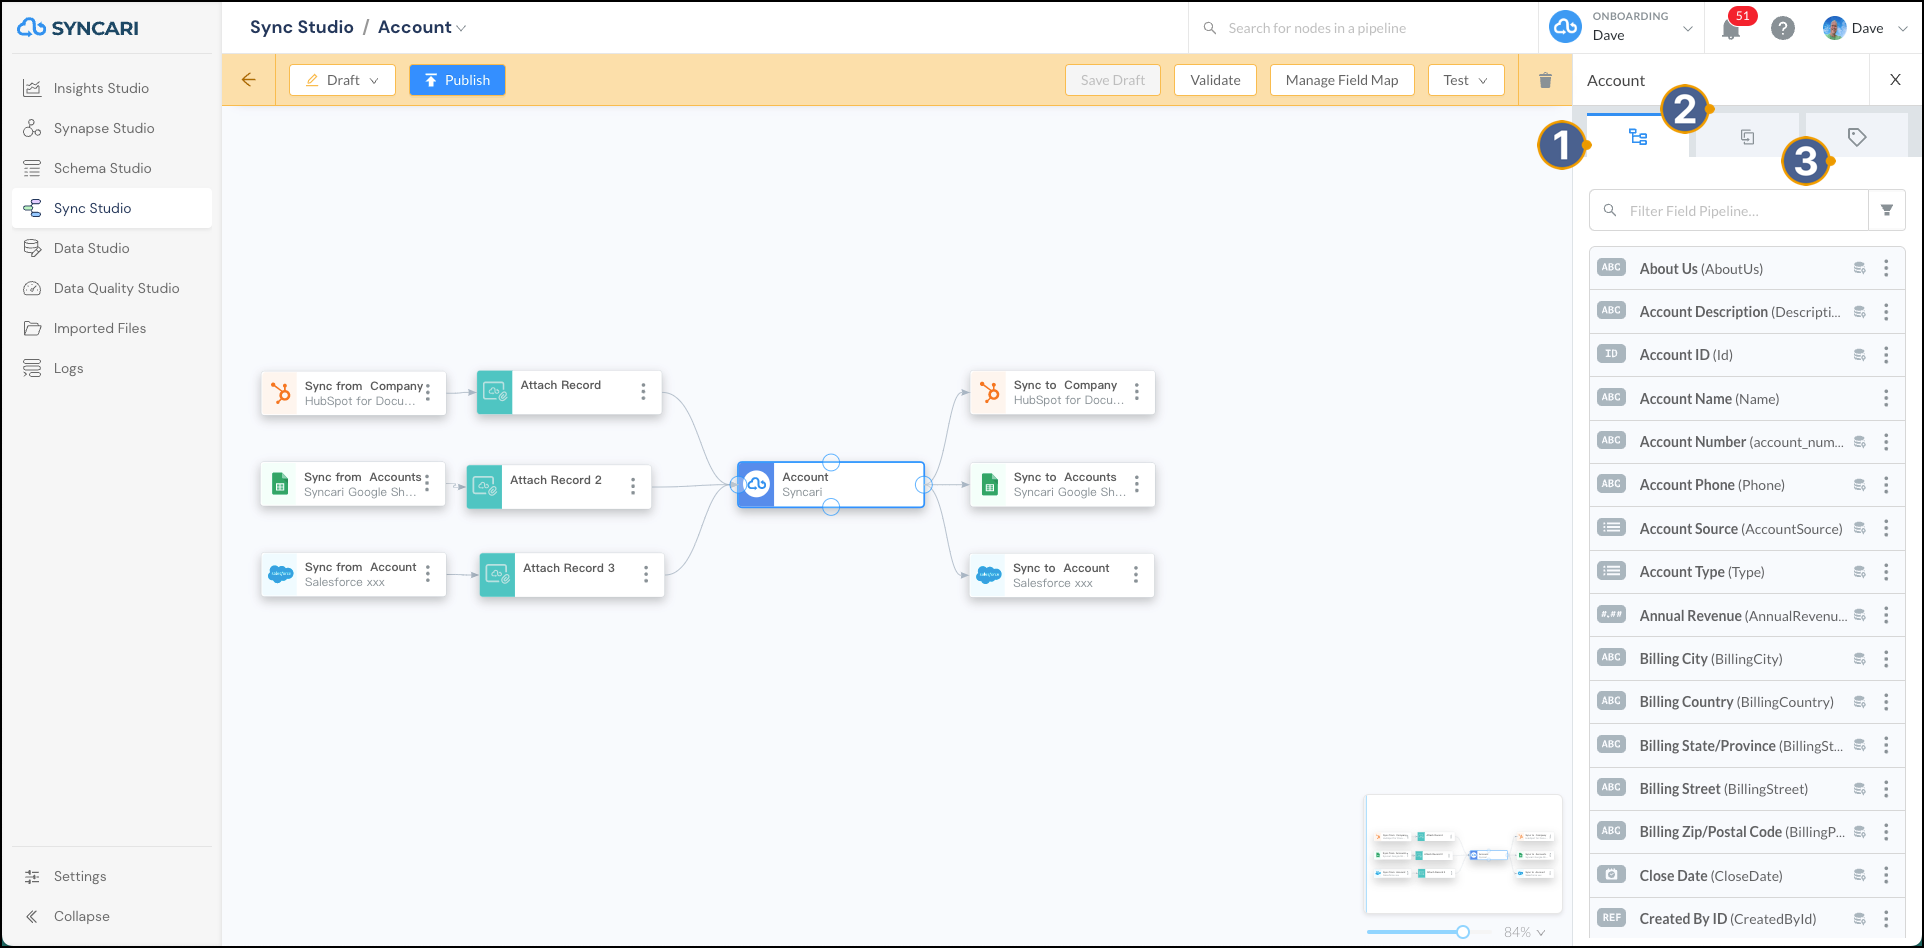This screenshot has width=1924, height=948.
Task: Select Sync Studio in sidebar
Action: coord(112,208)
